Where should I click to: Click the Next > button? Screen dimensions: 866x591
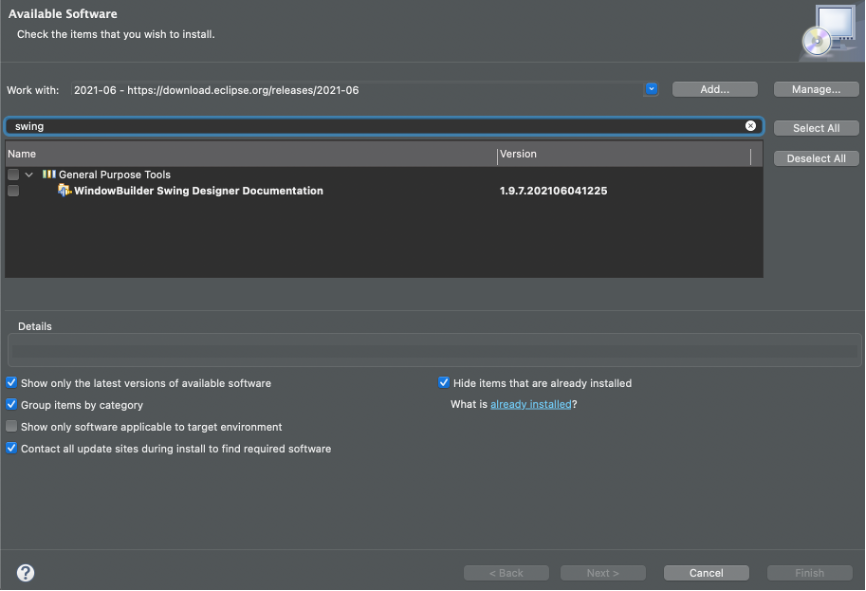pos(603,573)
